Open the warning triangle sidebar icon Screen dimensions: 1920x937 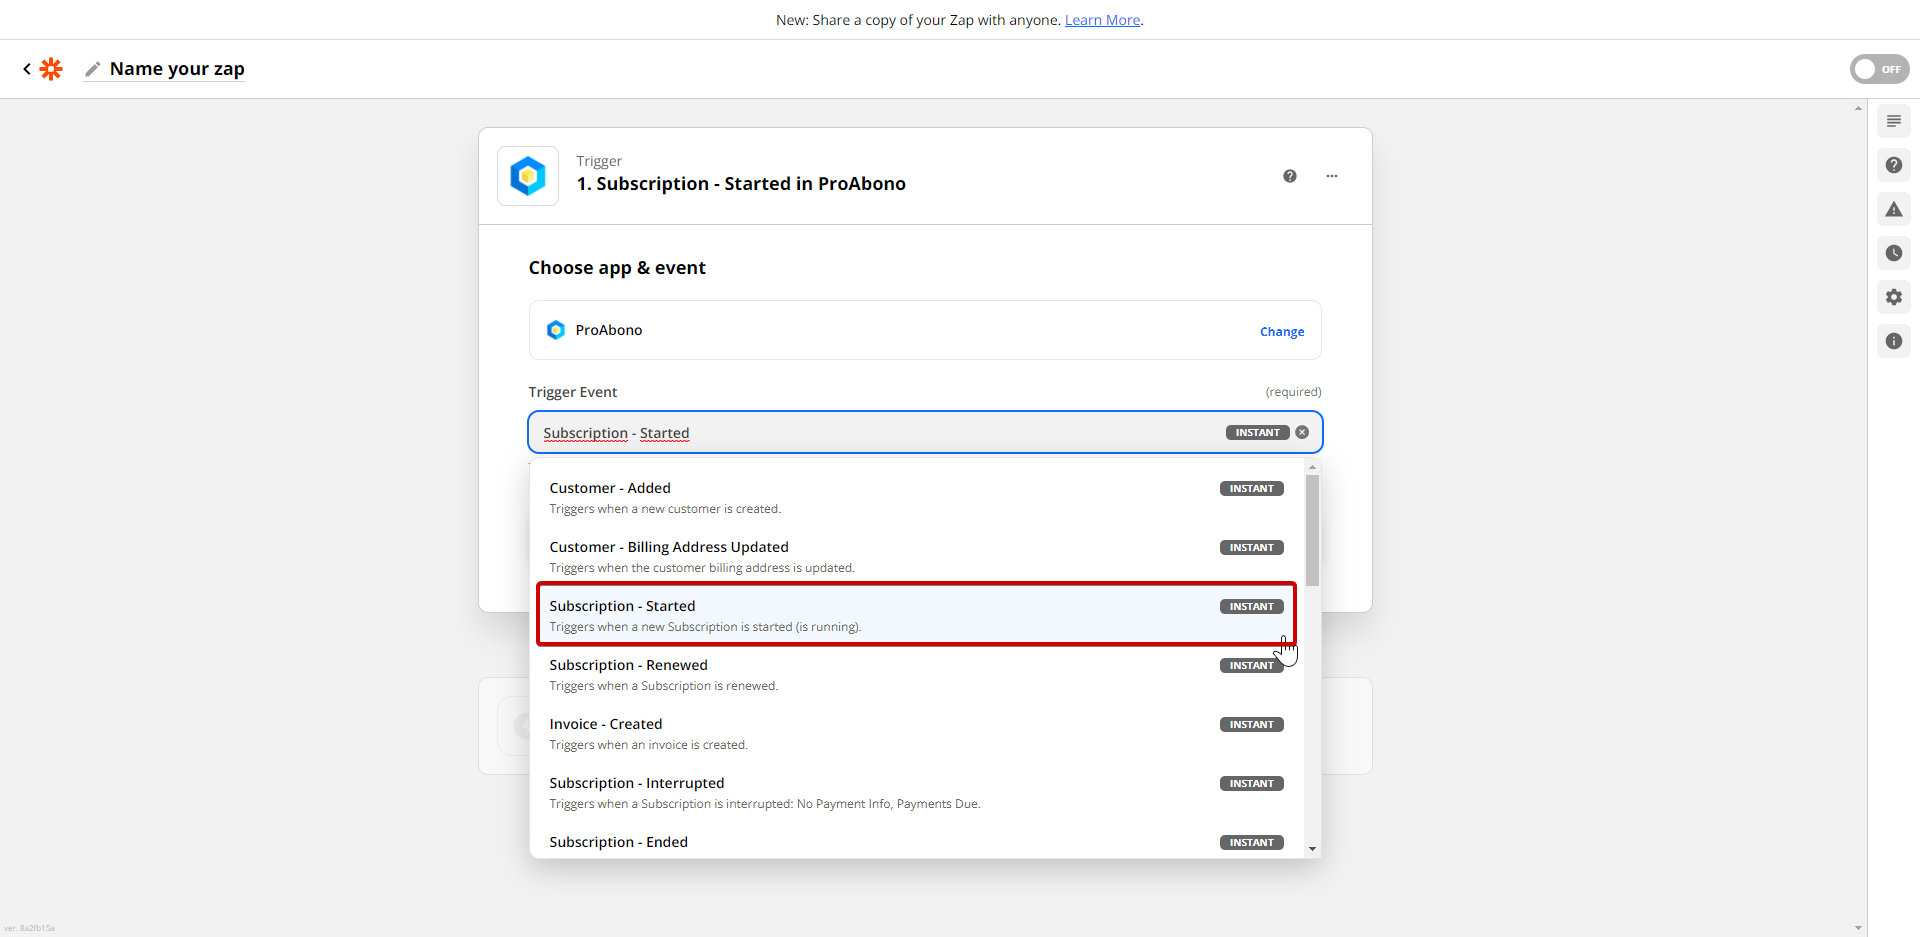[1894, 209]
